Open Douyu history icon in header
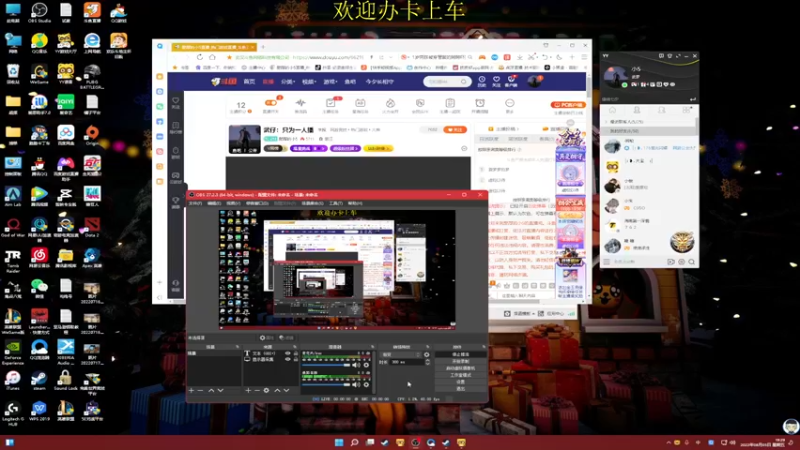 (482, 81)
